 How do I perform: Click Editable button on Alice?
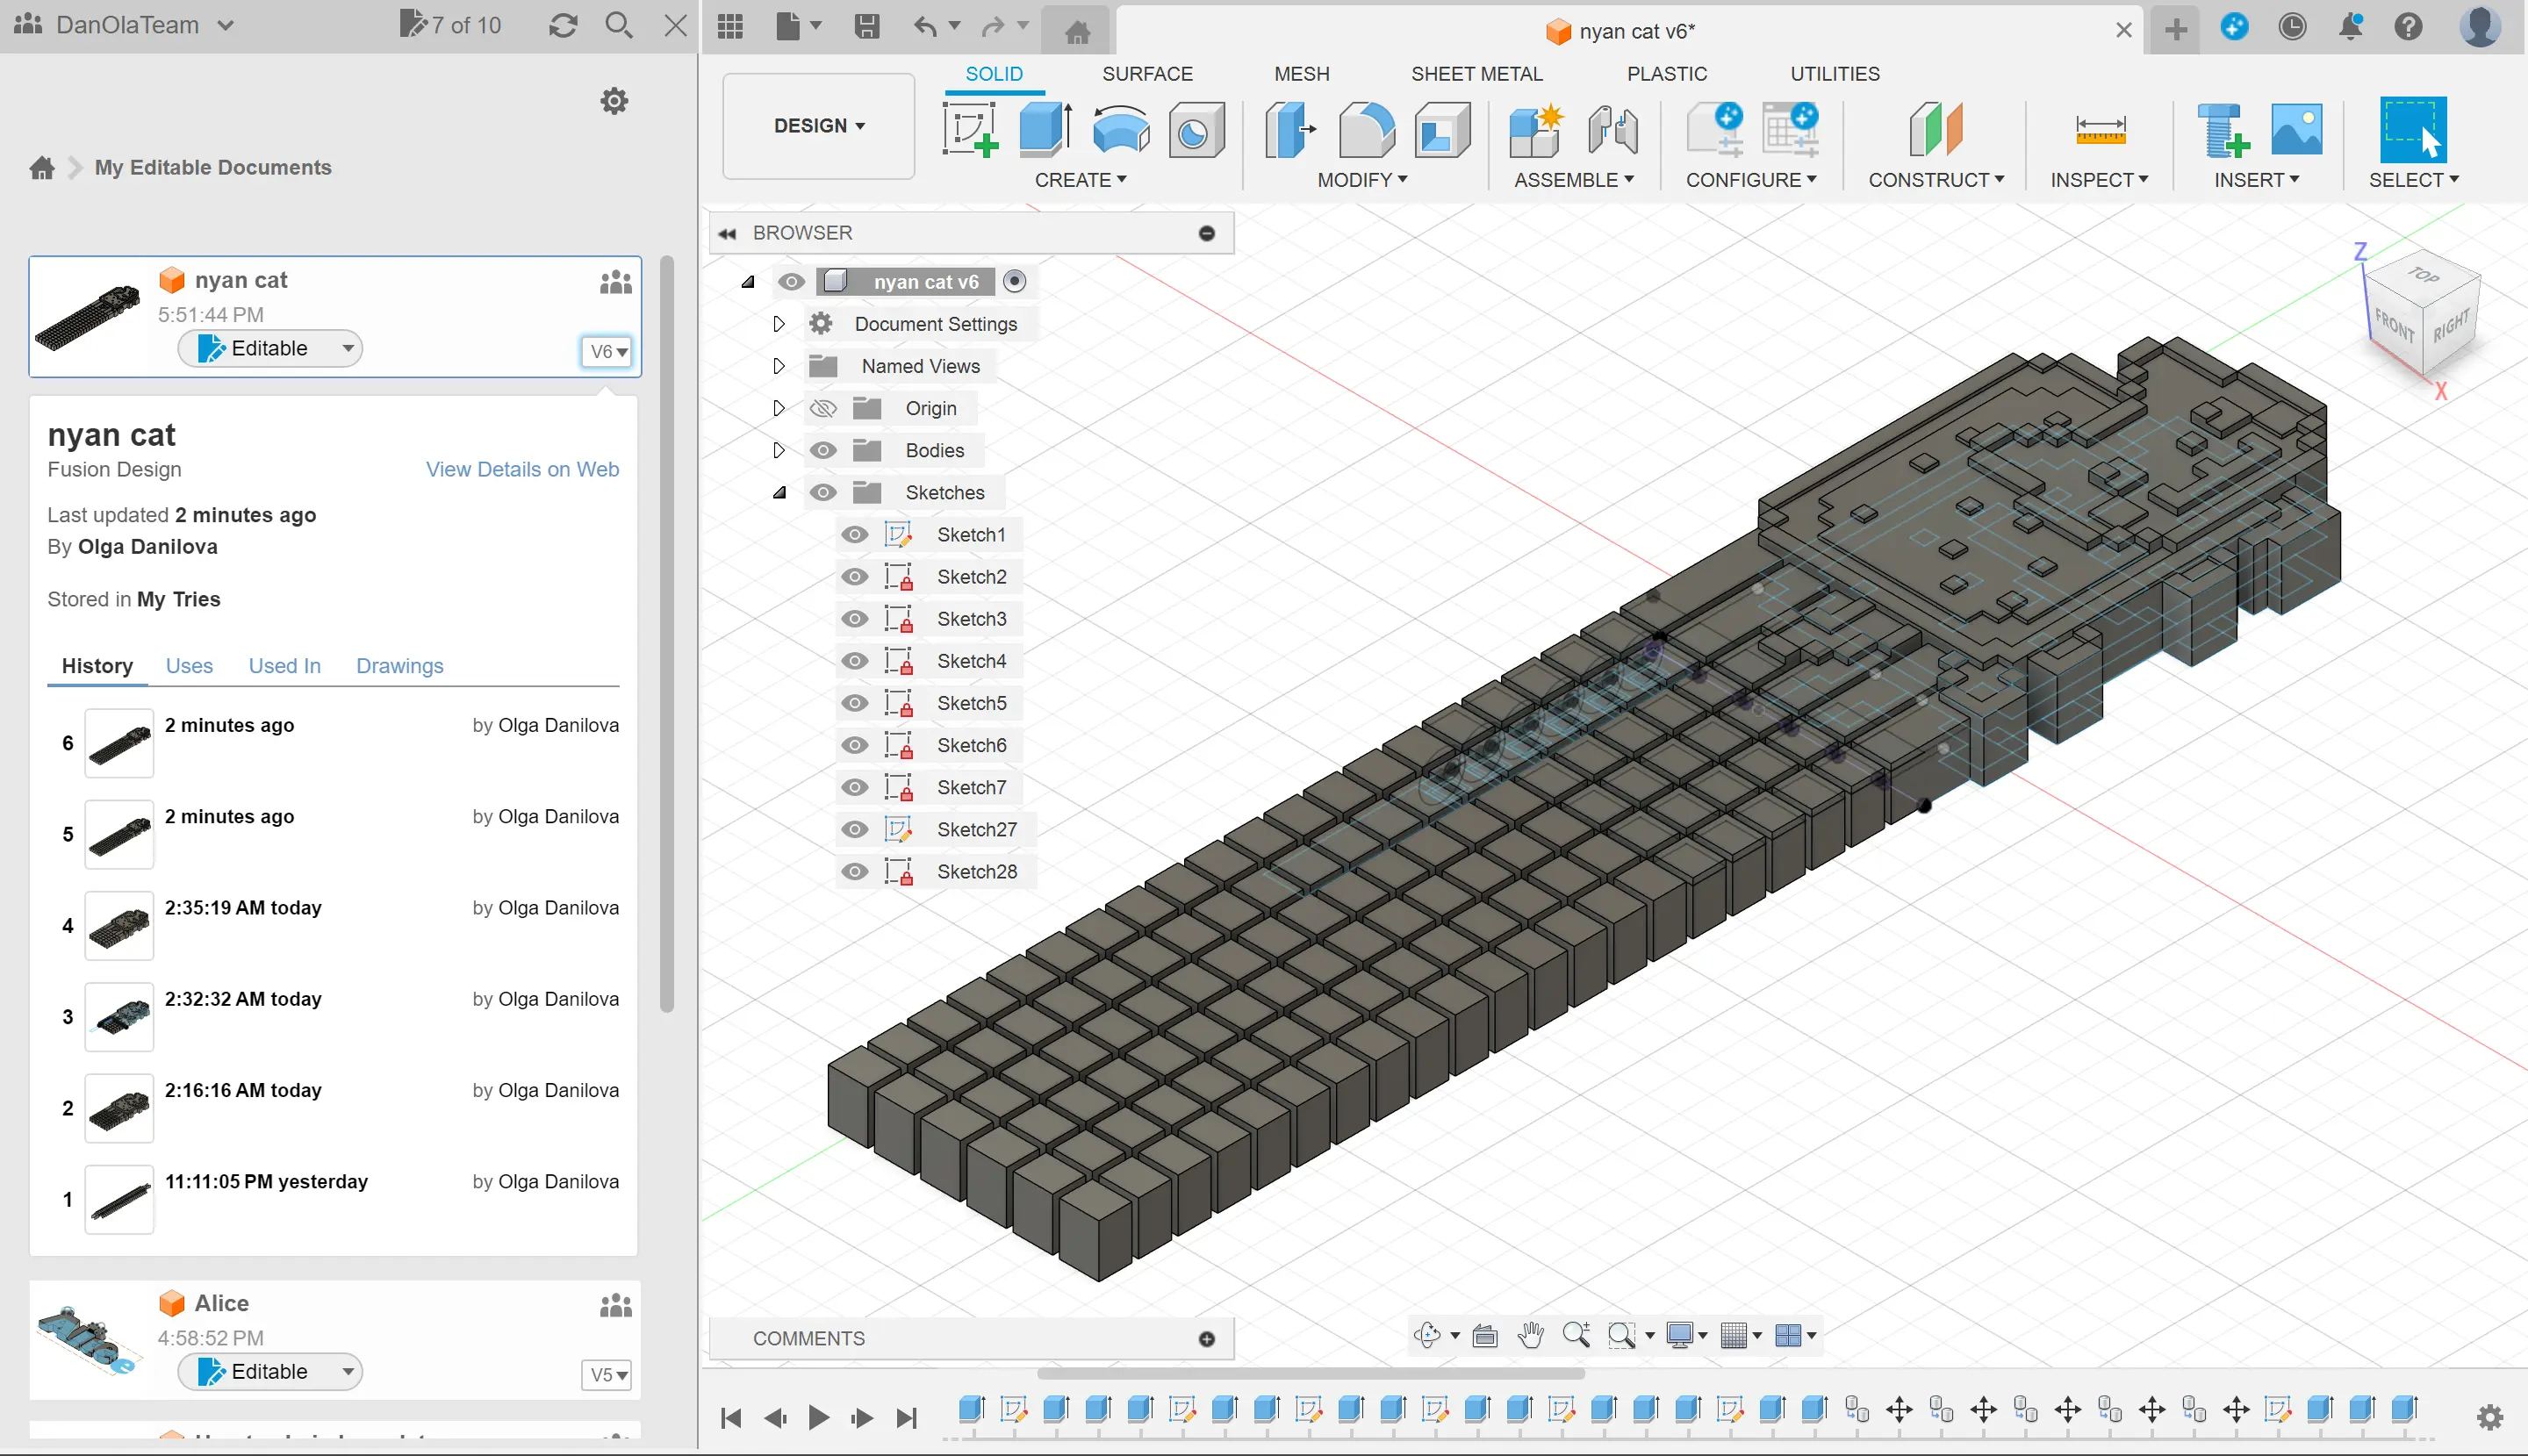pos(270,1371)
